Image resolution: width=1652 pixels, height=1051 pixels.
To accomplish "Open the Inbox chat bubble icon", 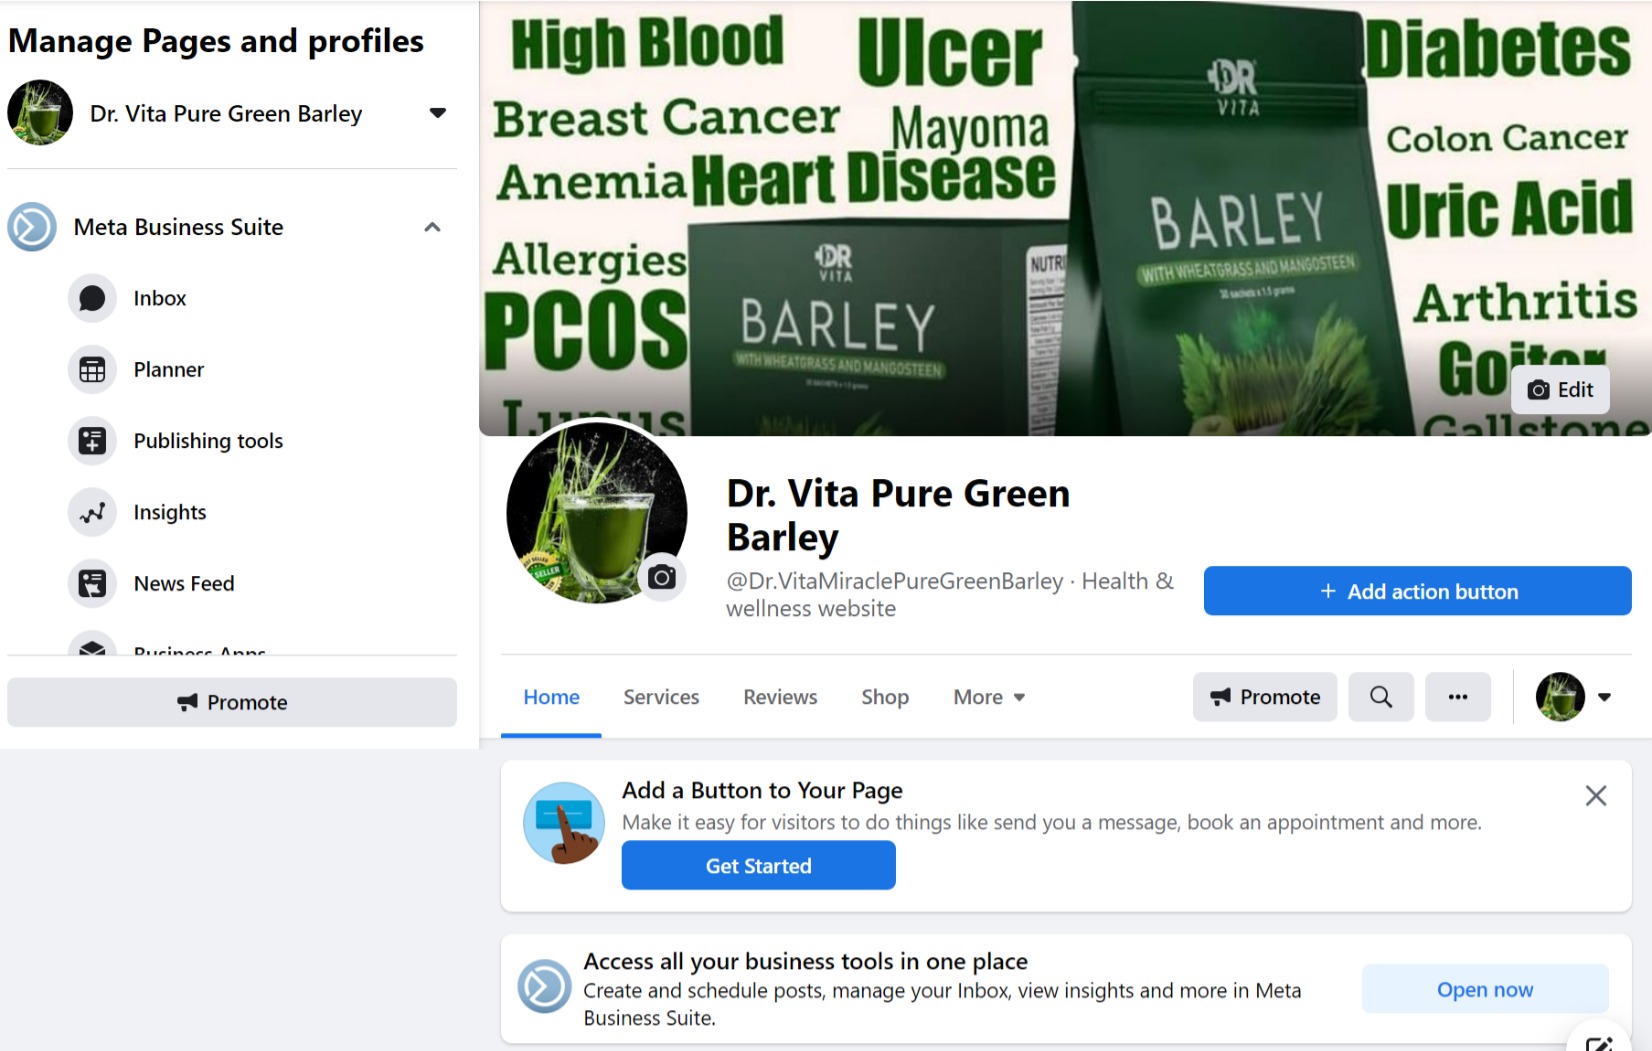I will click(x=92, y=298).
